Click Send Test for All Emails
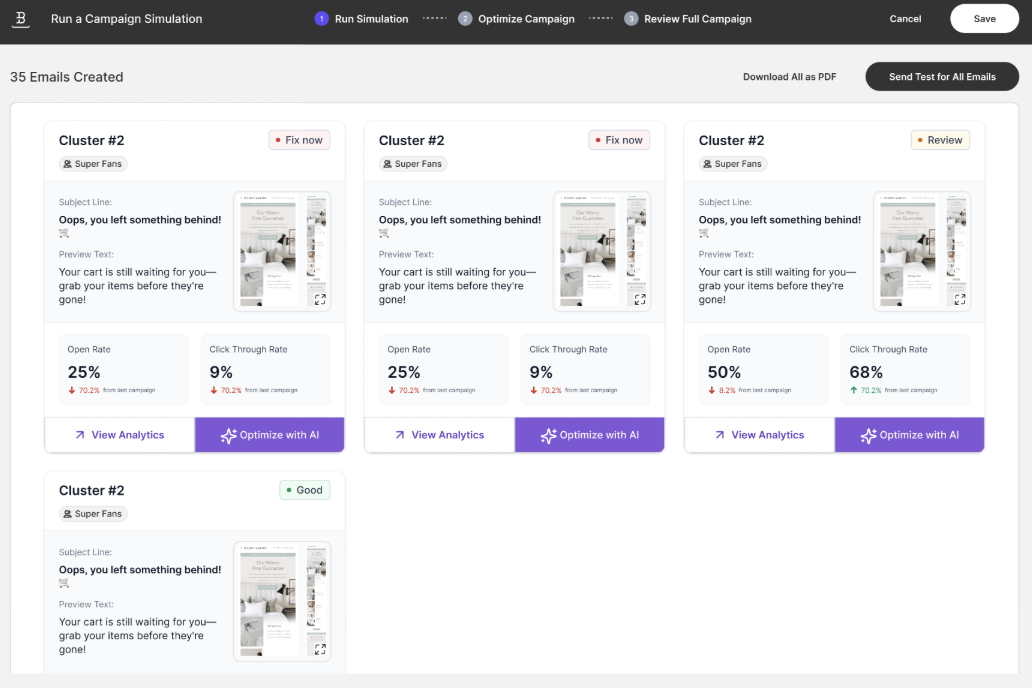 pyautogui.click(x=942, y=77)
